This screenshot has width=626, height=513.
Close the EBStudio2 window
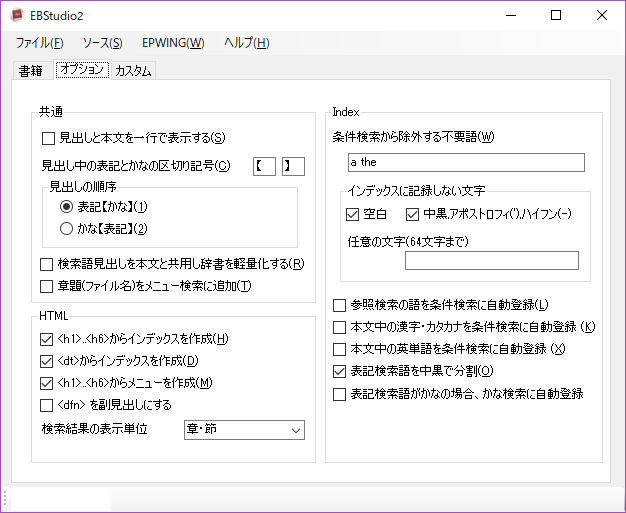point(602,15)
